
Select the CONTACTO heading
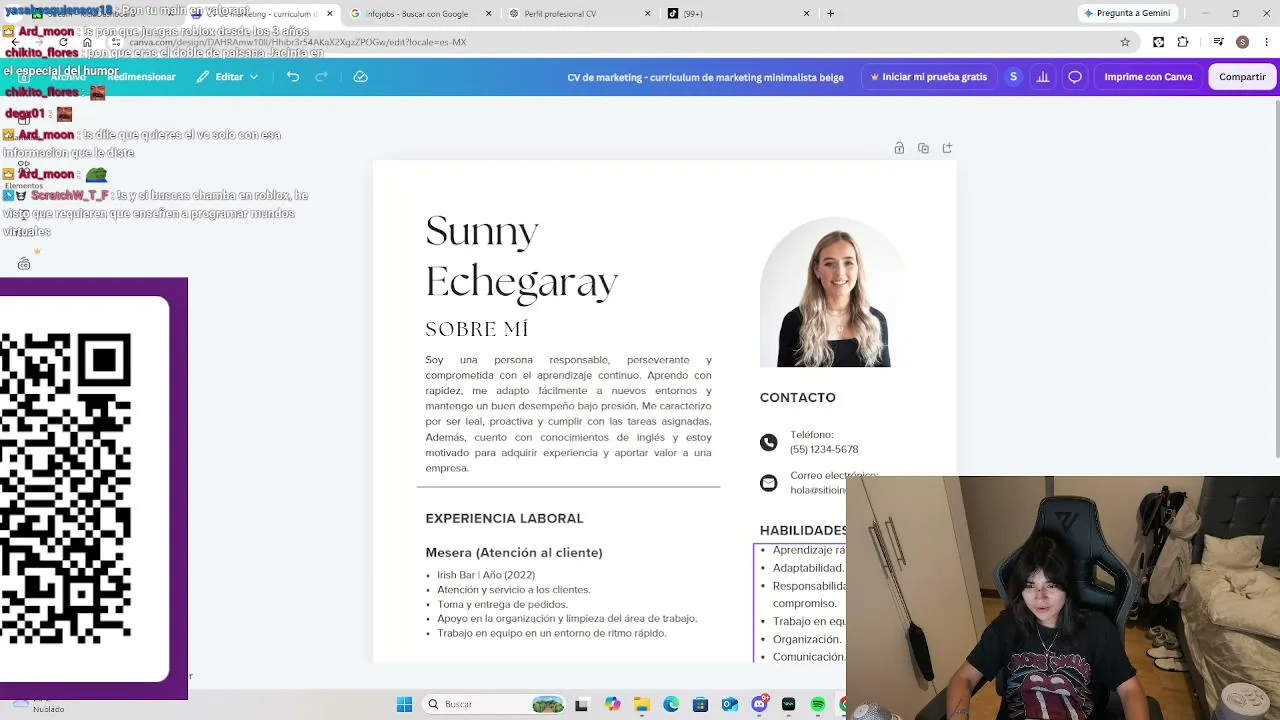[x=797, y=397]
